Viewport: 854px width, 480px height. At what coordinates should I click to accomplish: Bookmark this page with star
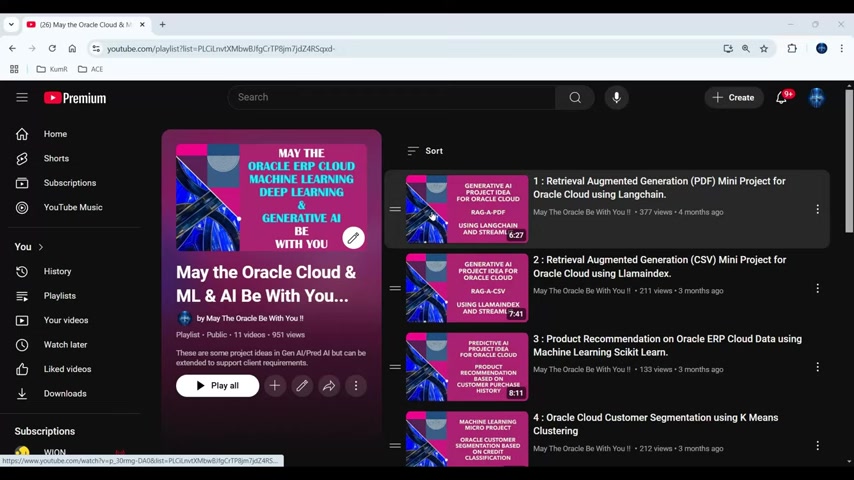[764, 48]
